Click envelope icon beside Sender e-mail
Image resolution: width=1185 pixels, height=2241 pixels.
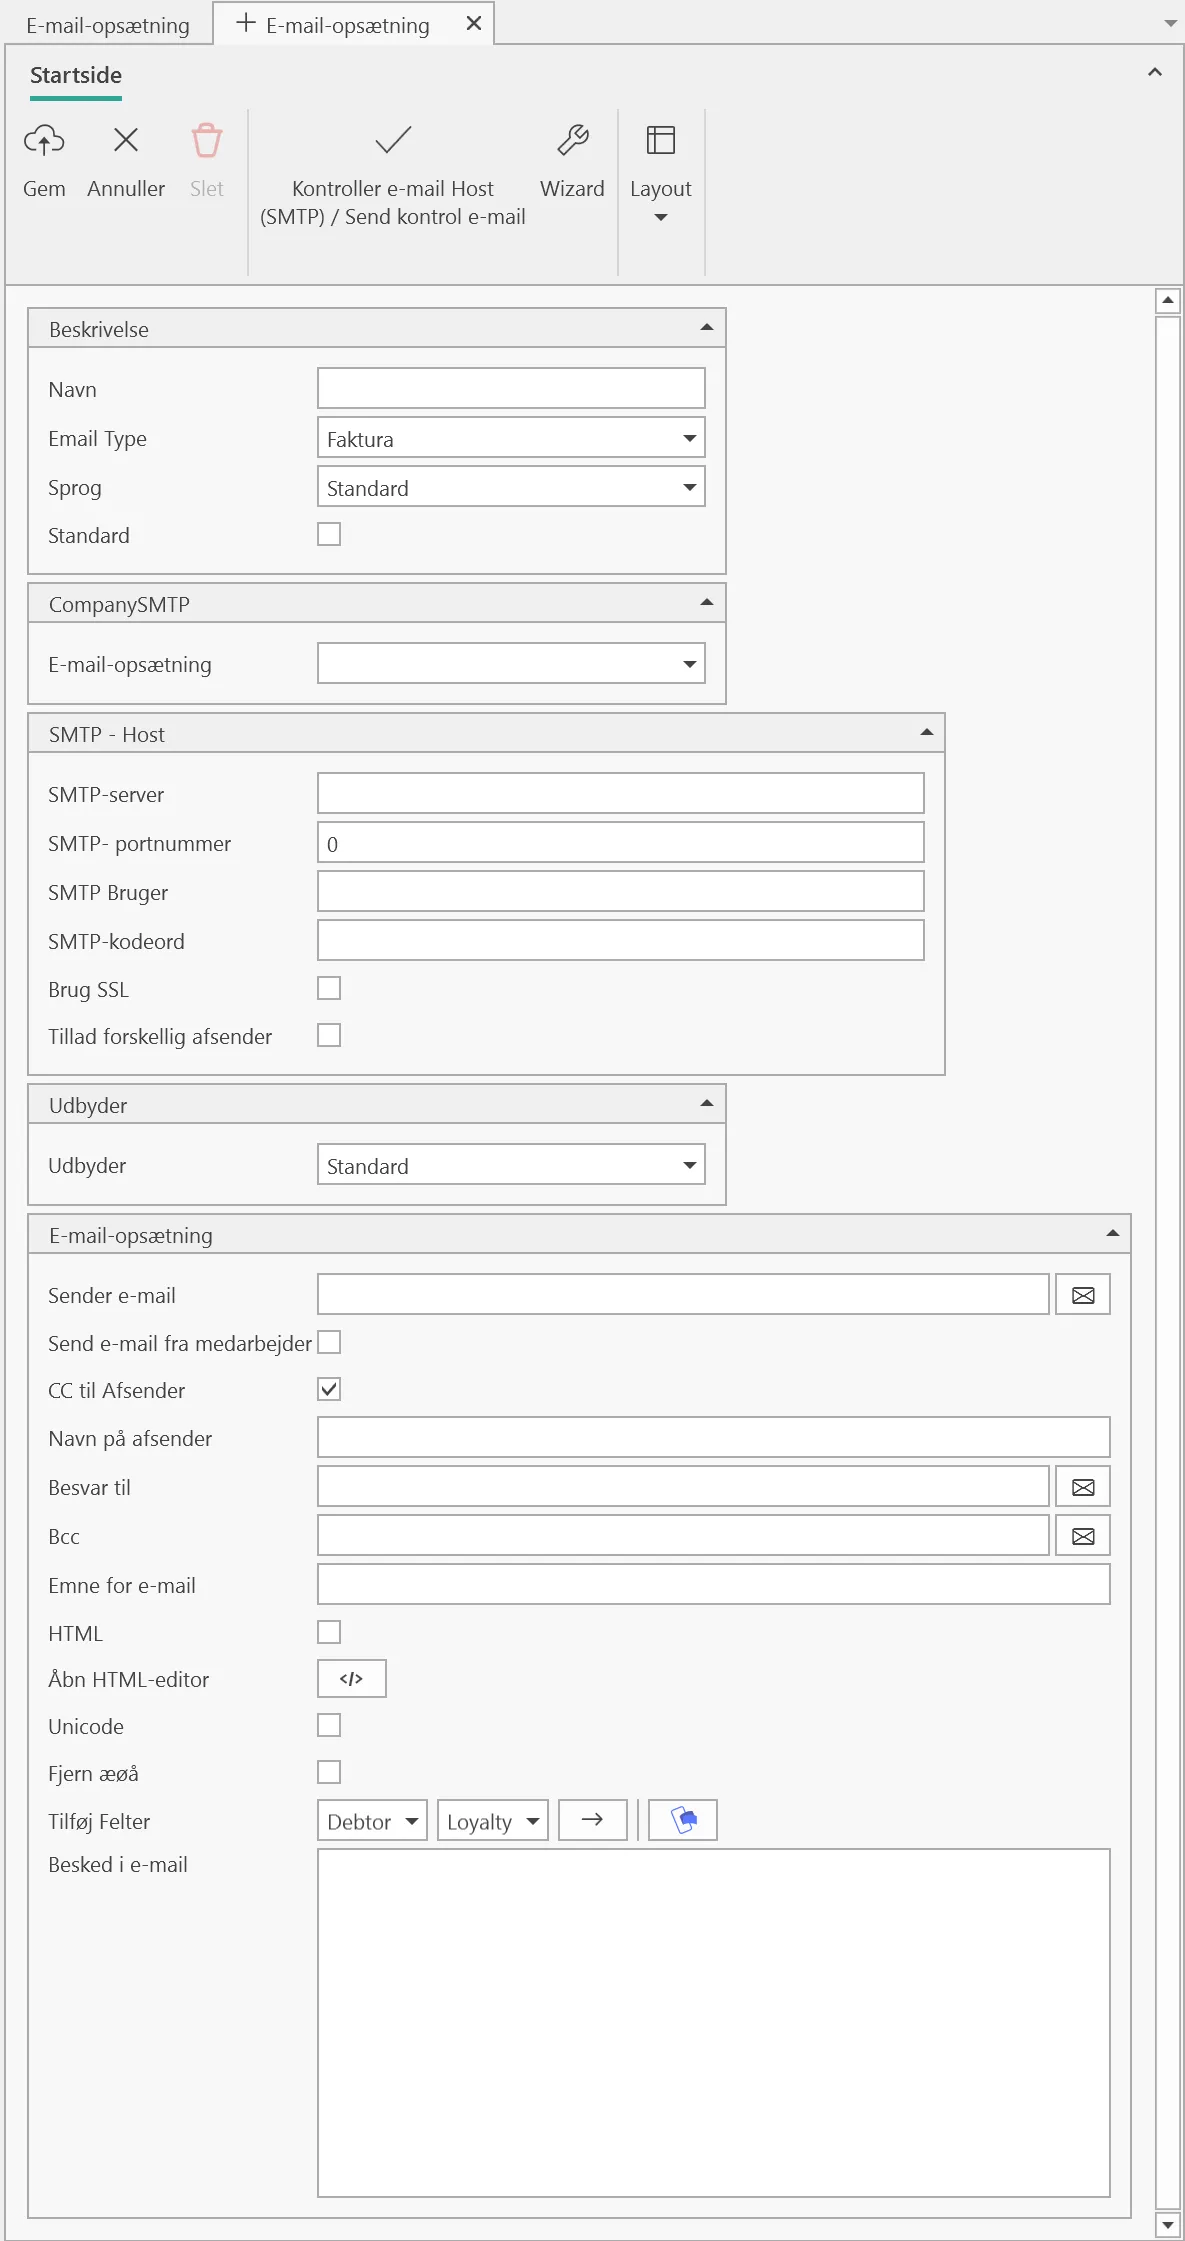(1083, 1295)
